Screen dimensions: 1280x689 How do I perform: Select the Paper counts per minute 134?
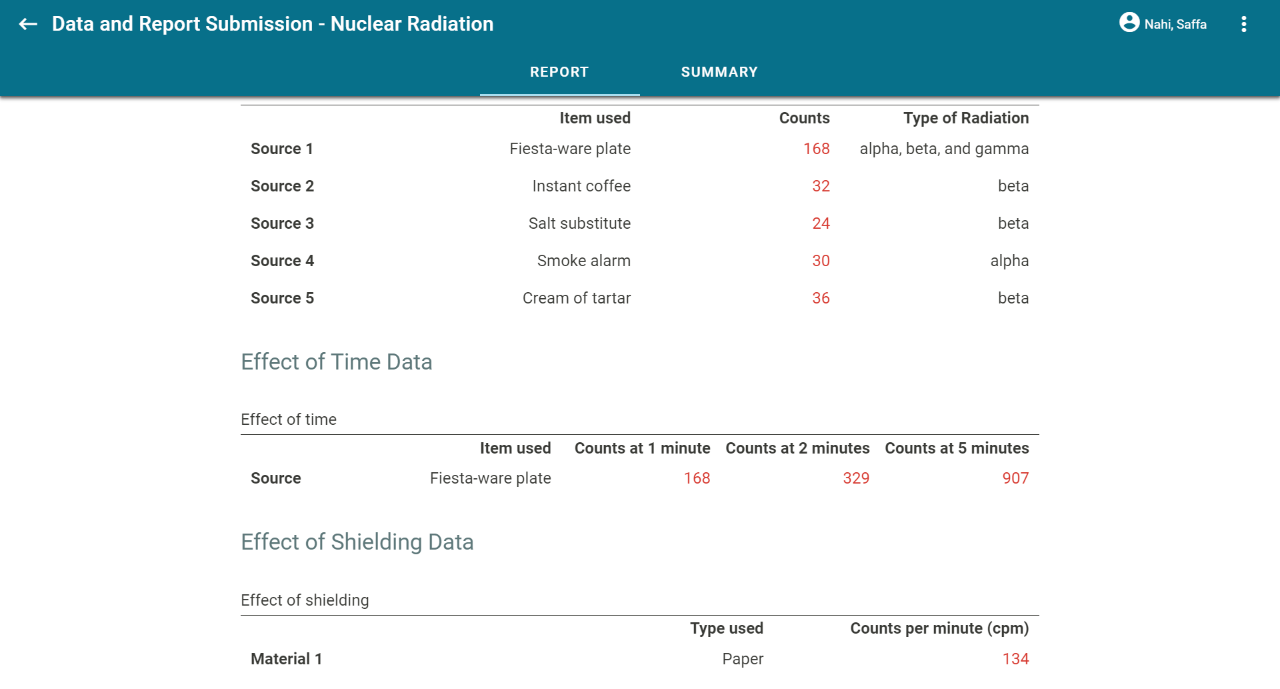(1016, 658)
